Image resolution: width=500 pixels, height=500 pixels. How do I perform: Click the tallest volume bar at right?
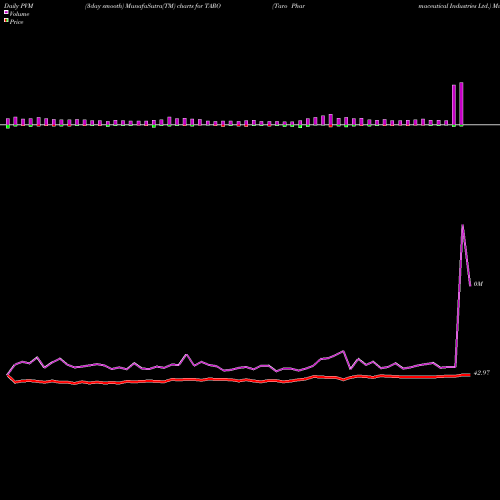461,104
